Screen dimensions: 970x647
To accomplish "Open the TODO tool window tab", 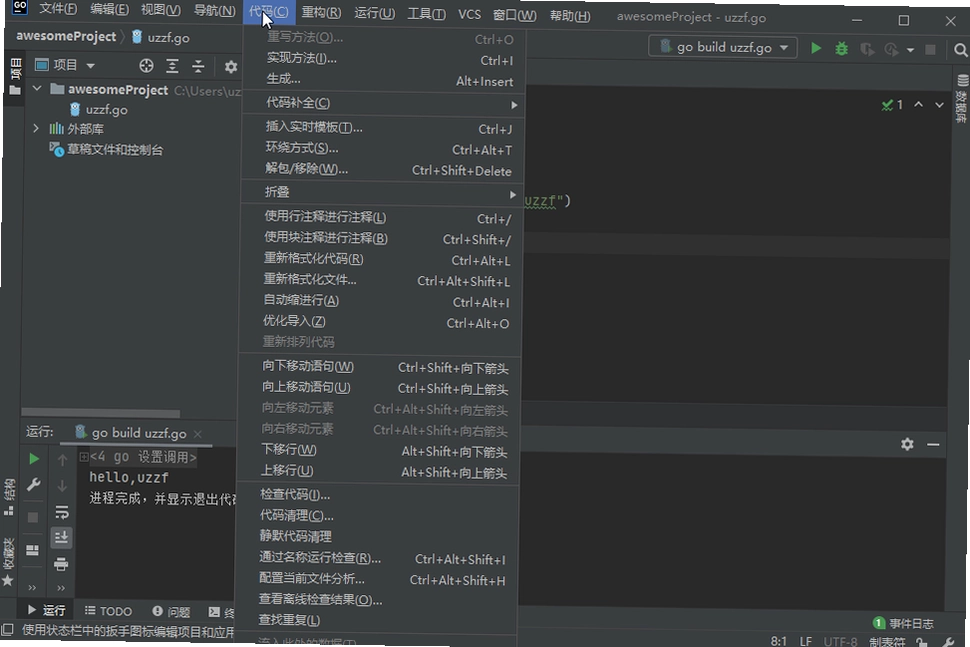I will 108,611.
